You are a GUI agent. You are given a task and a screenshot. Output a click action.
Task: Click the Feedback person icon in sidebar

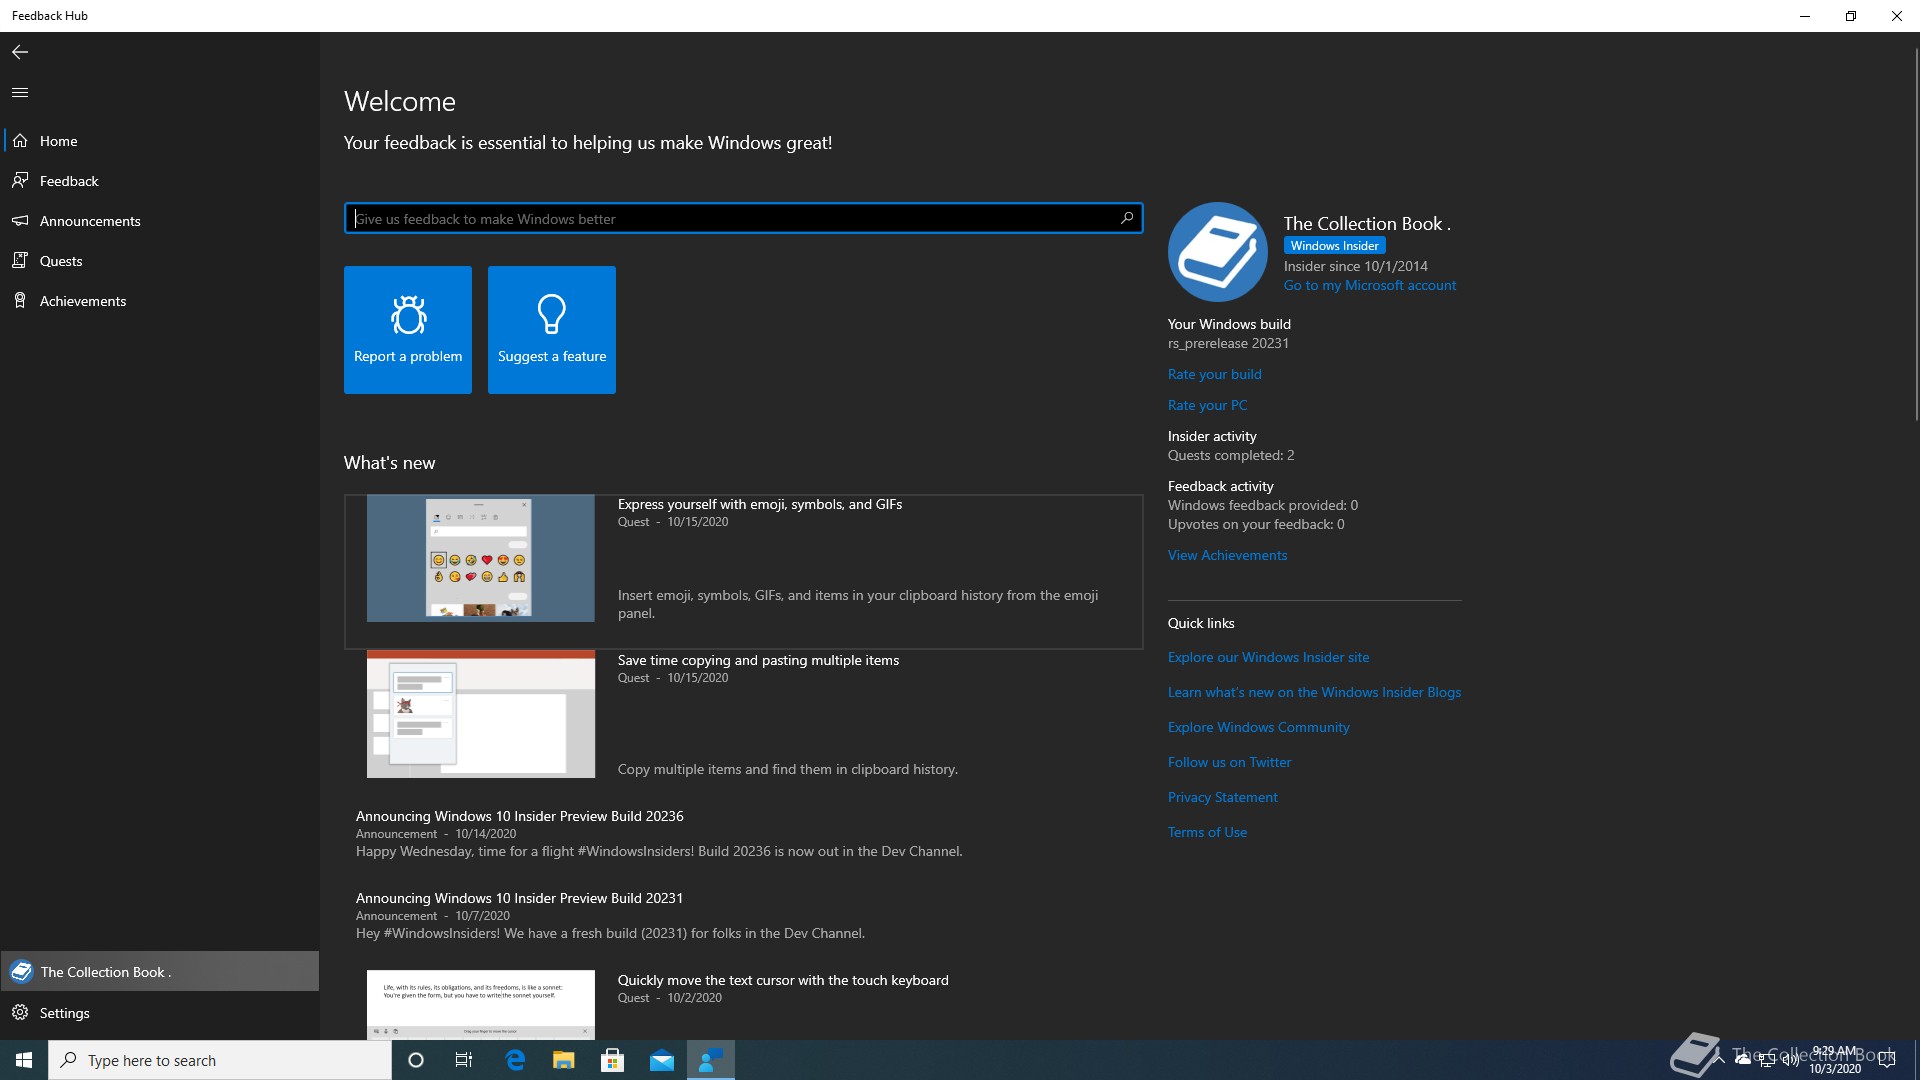tap(20, 181)
